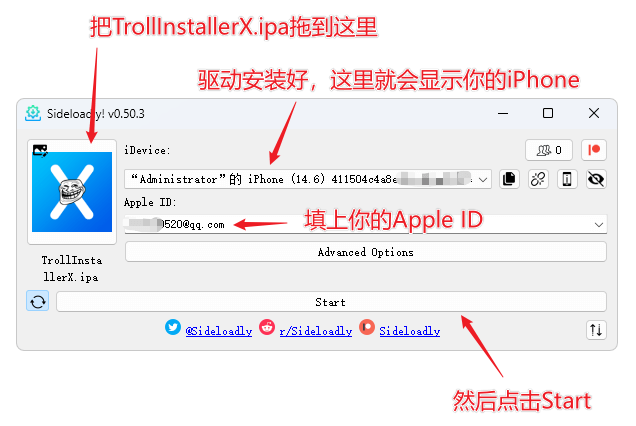This screenshot has width=636, height=426.
Task: Click the TrollInstallerX IPA thumbnail
Action: (72, 192)
